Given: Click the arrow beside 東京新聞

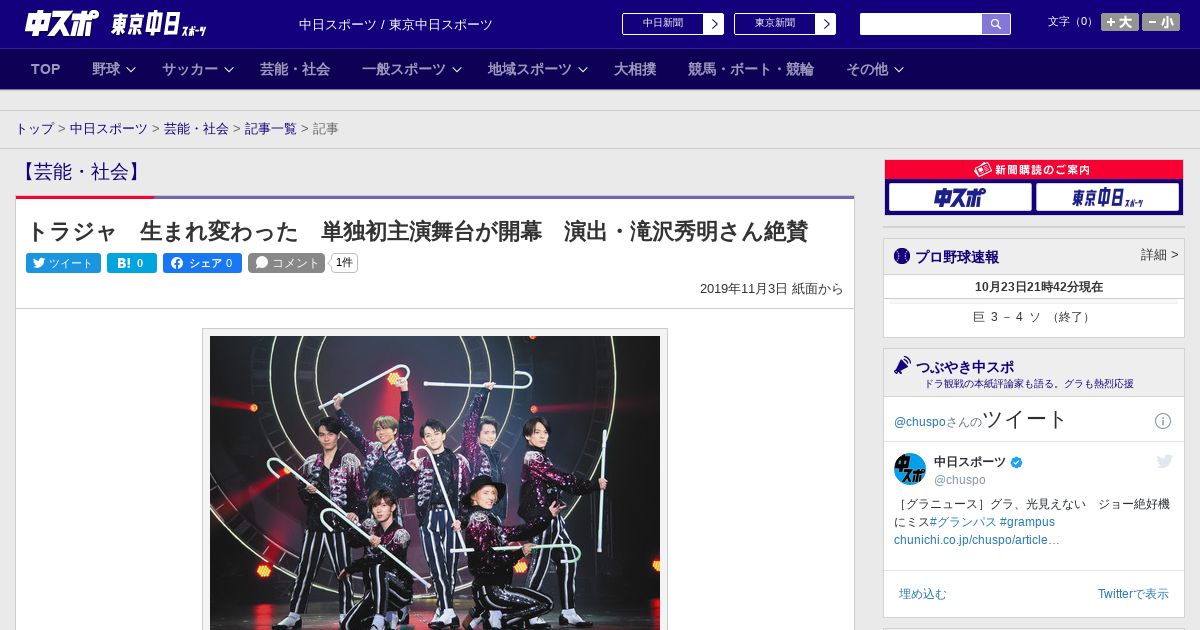Looking at the screenshot, I should click(x=825, y=24).
